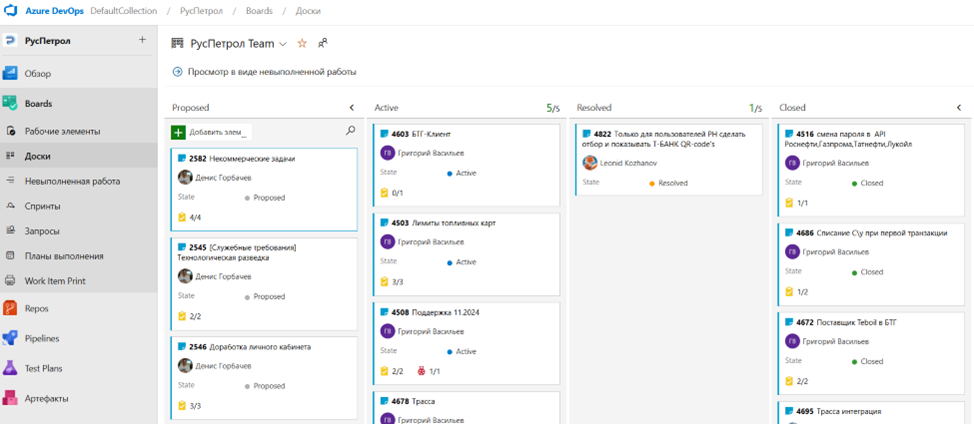Toggle the 4/4 checklist on item 2582
974x424 pixels.
pyautogui.click(x=189, y=217)
